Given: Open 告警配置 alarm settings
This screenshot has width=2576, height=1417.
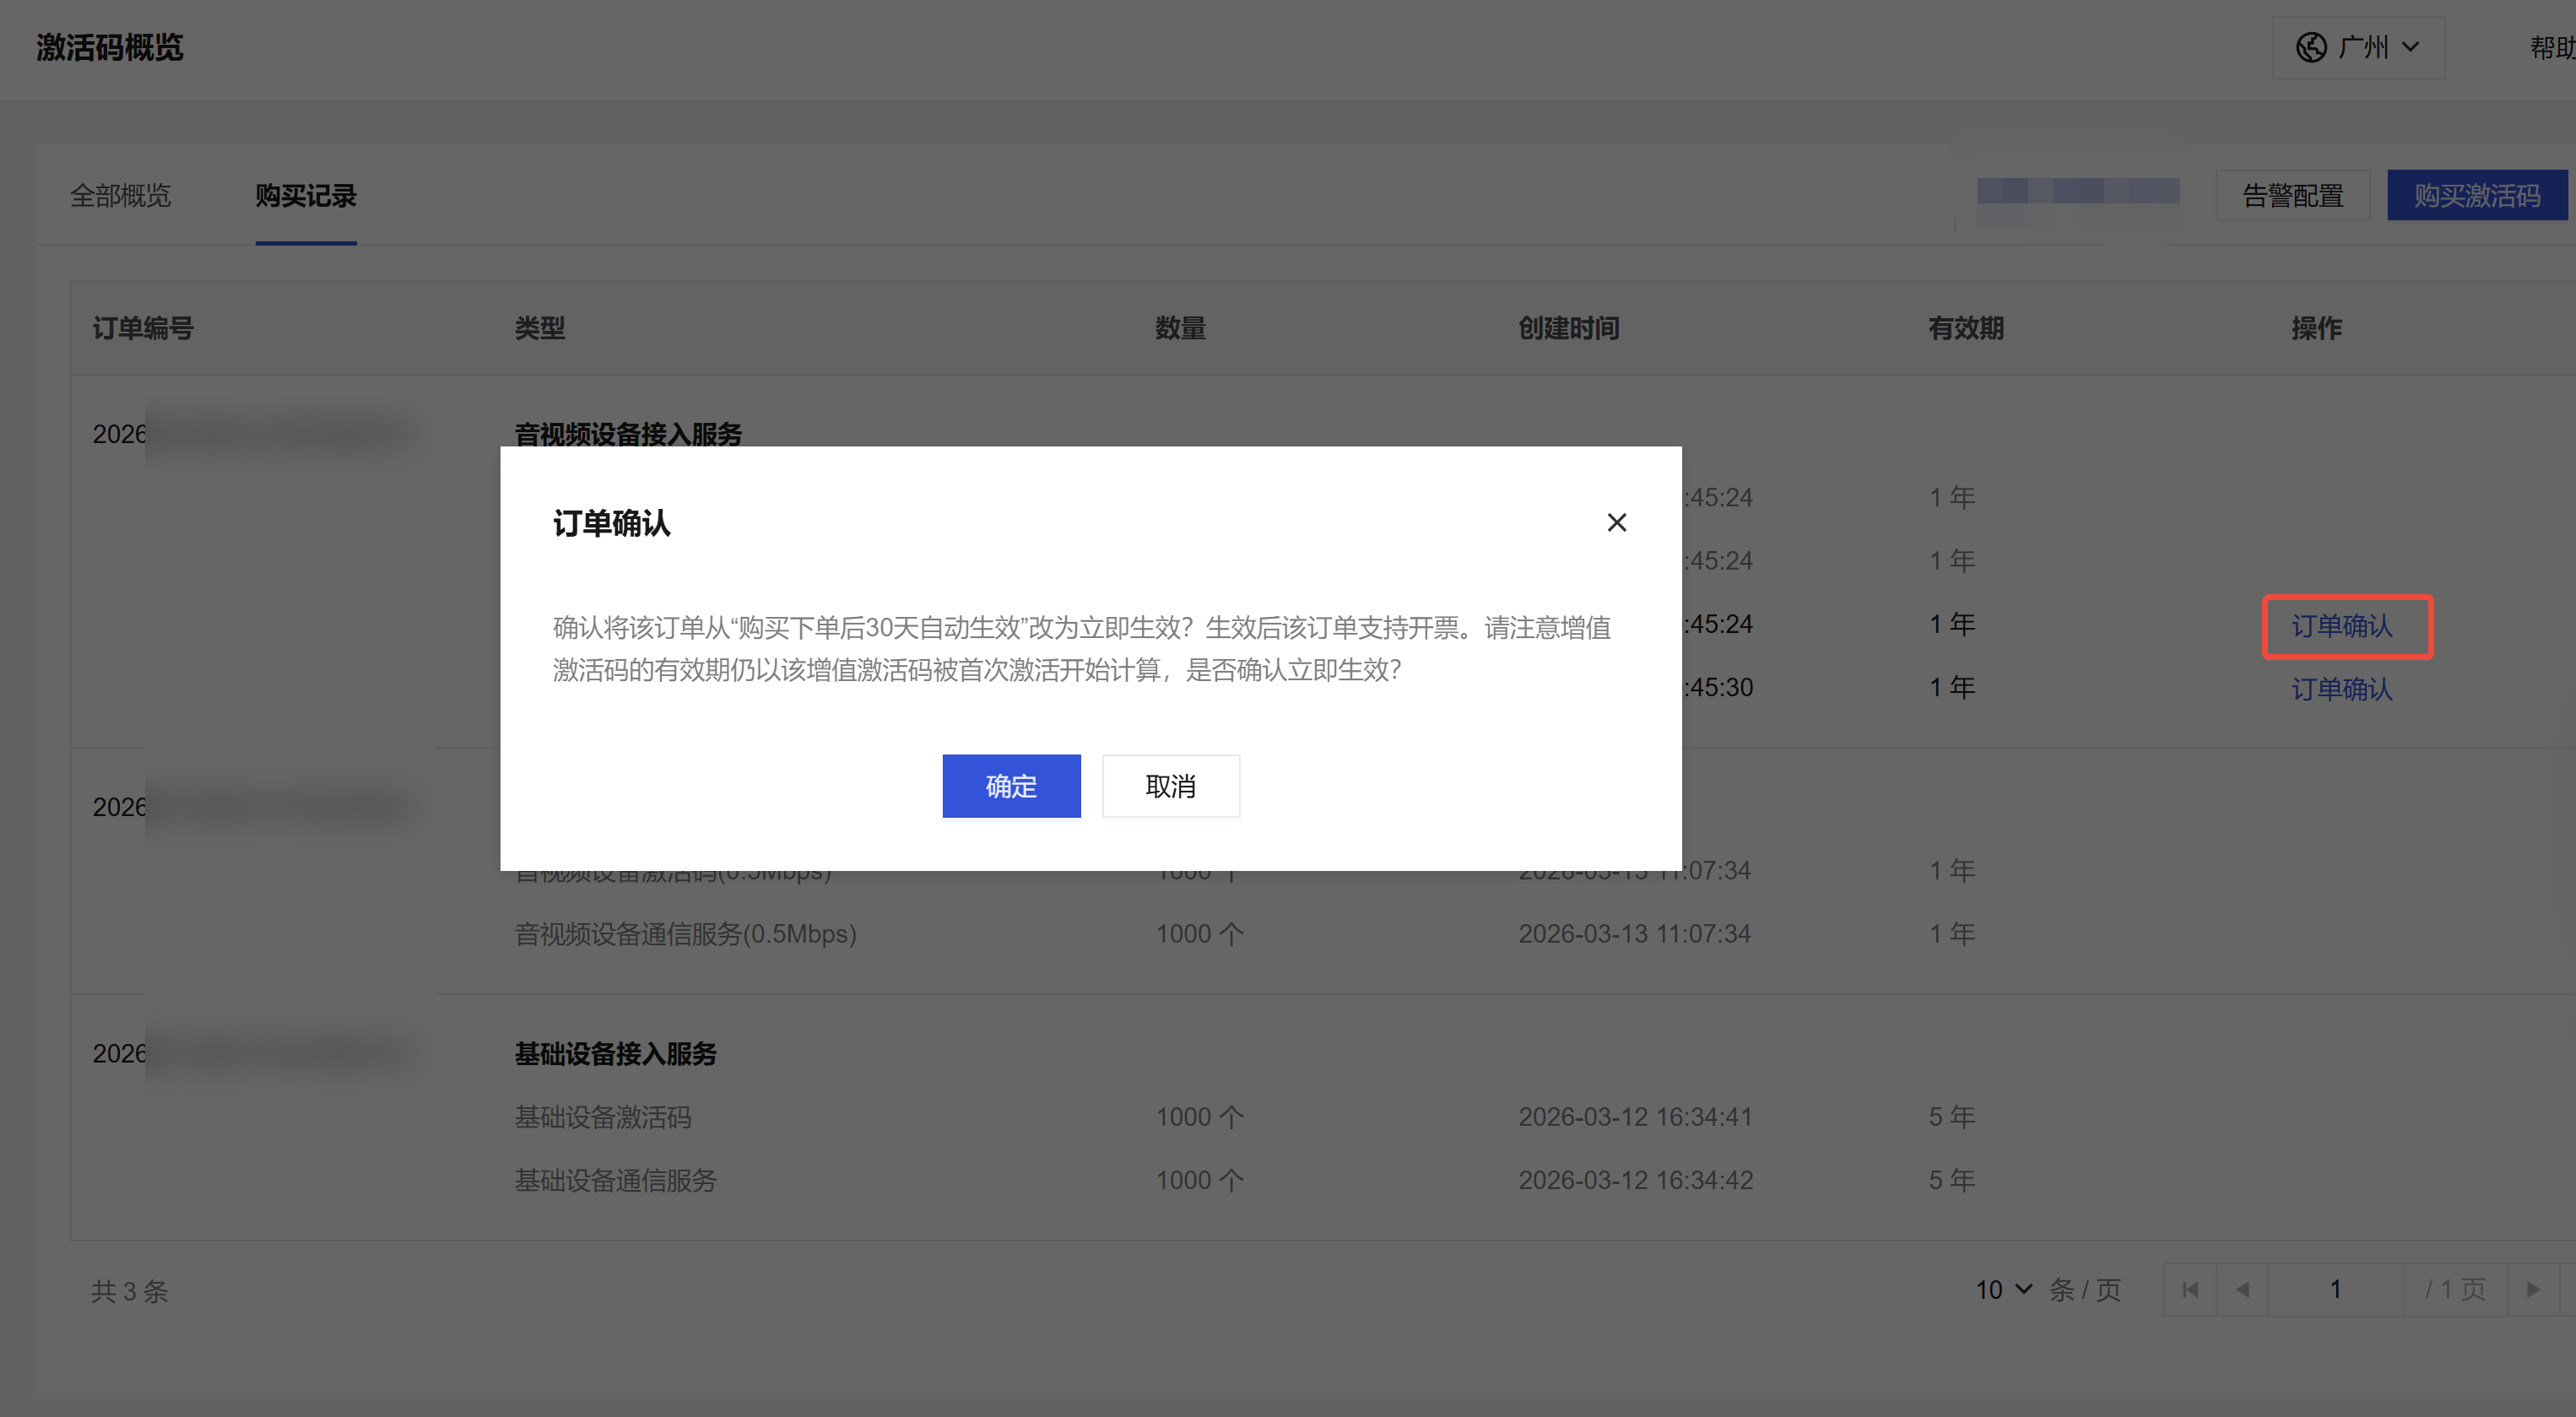Looking at the screenshot, I should [2292, 195].
